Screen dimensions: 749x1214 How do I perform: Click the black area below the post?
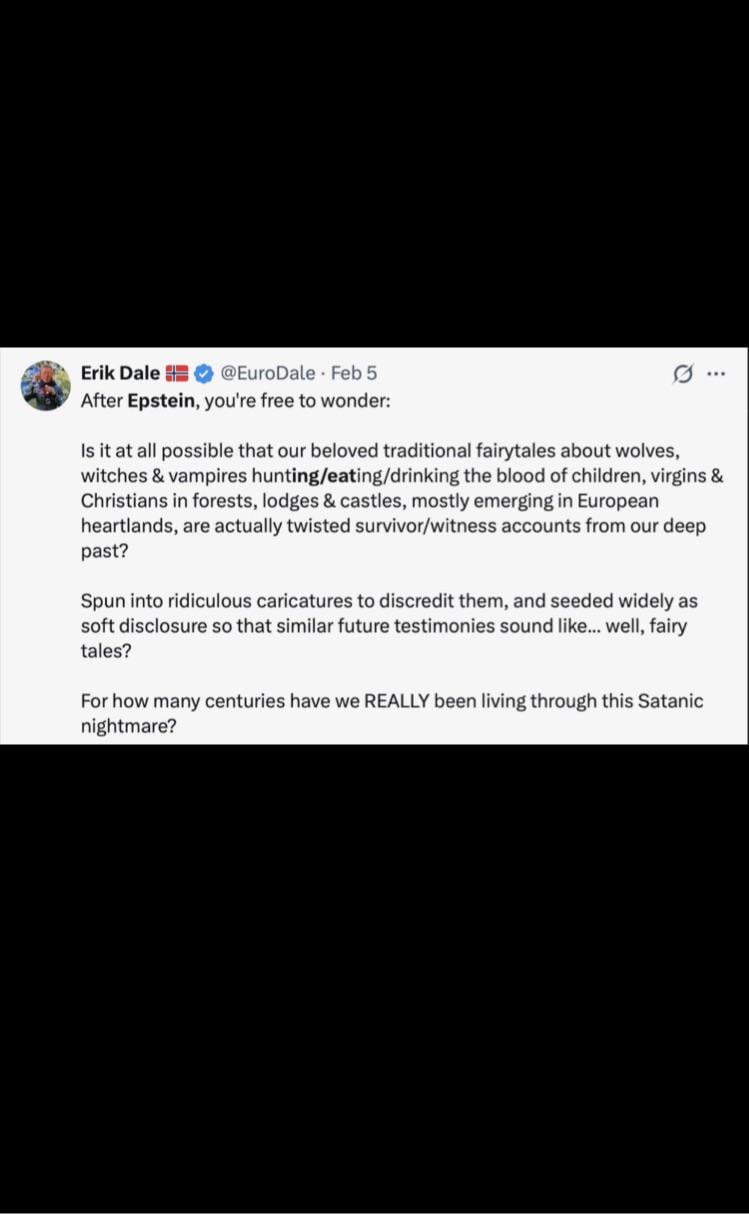click(374, 980)
